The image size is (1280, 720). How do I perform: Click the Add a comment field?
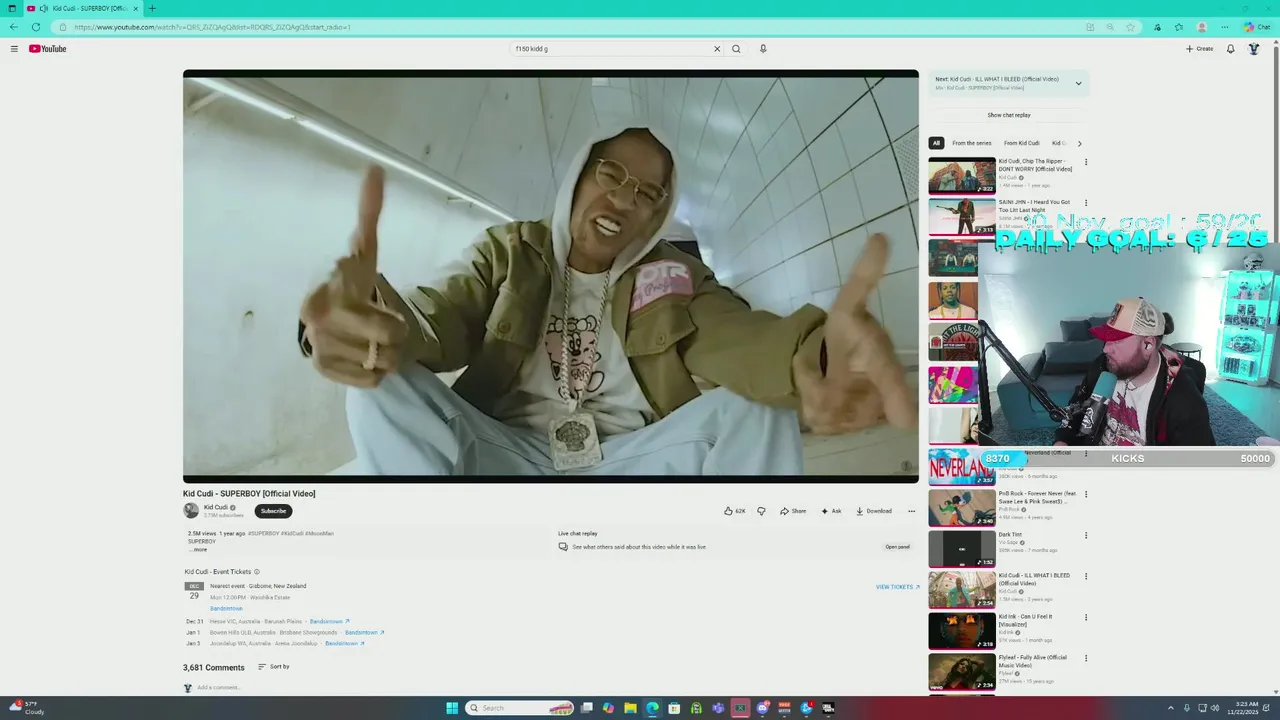(220, 687)
